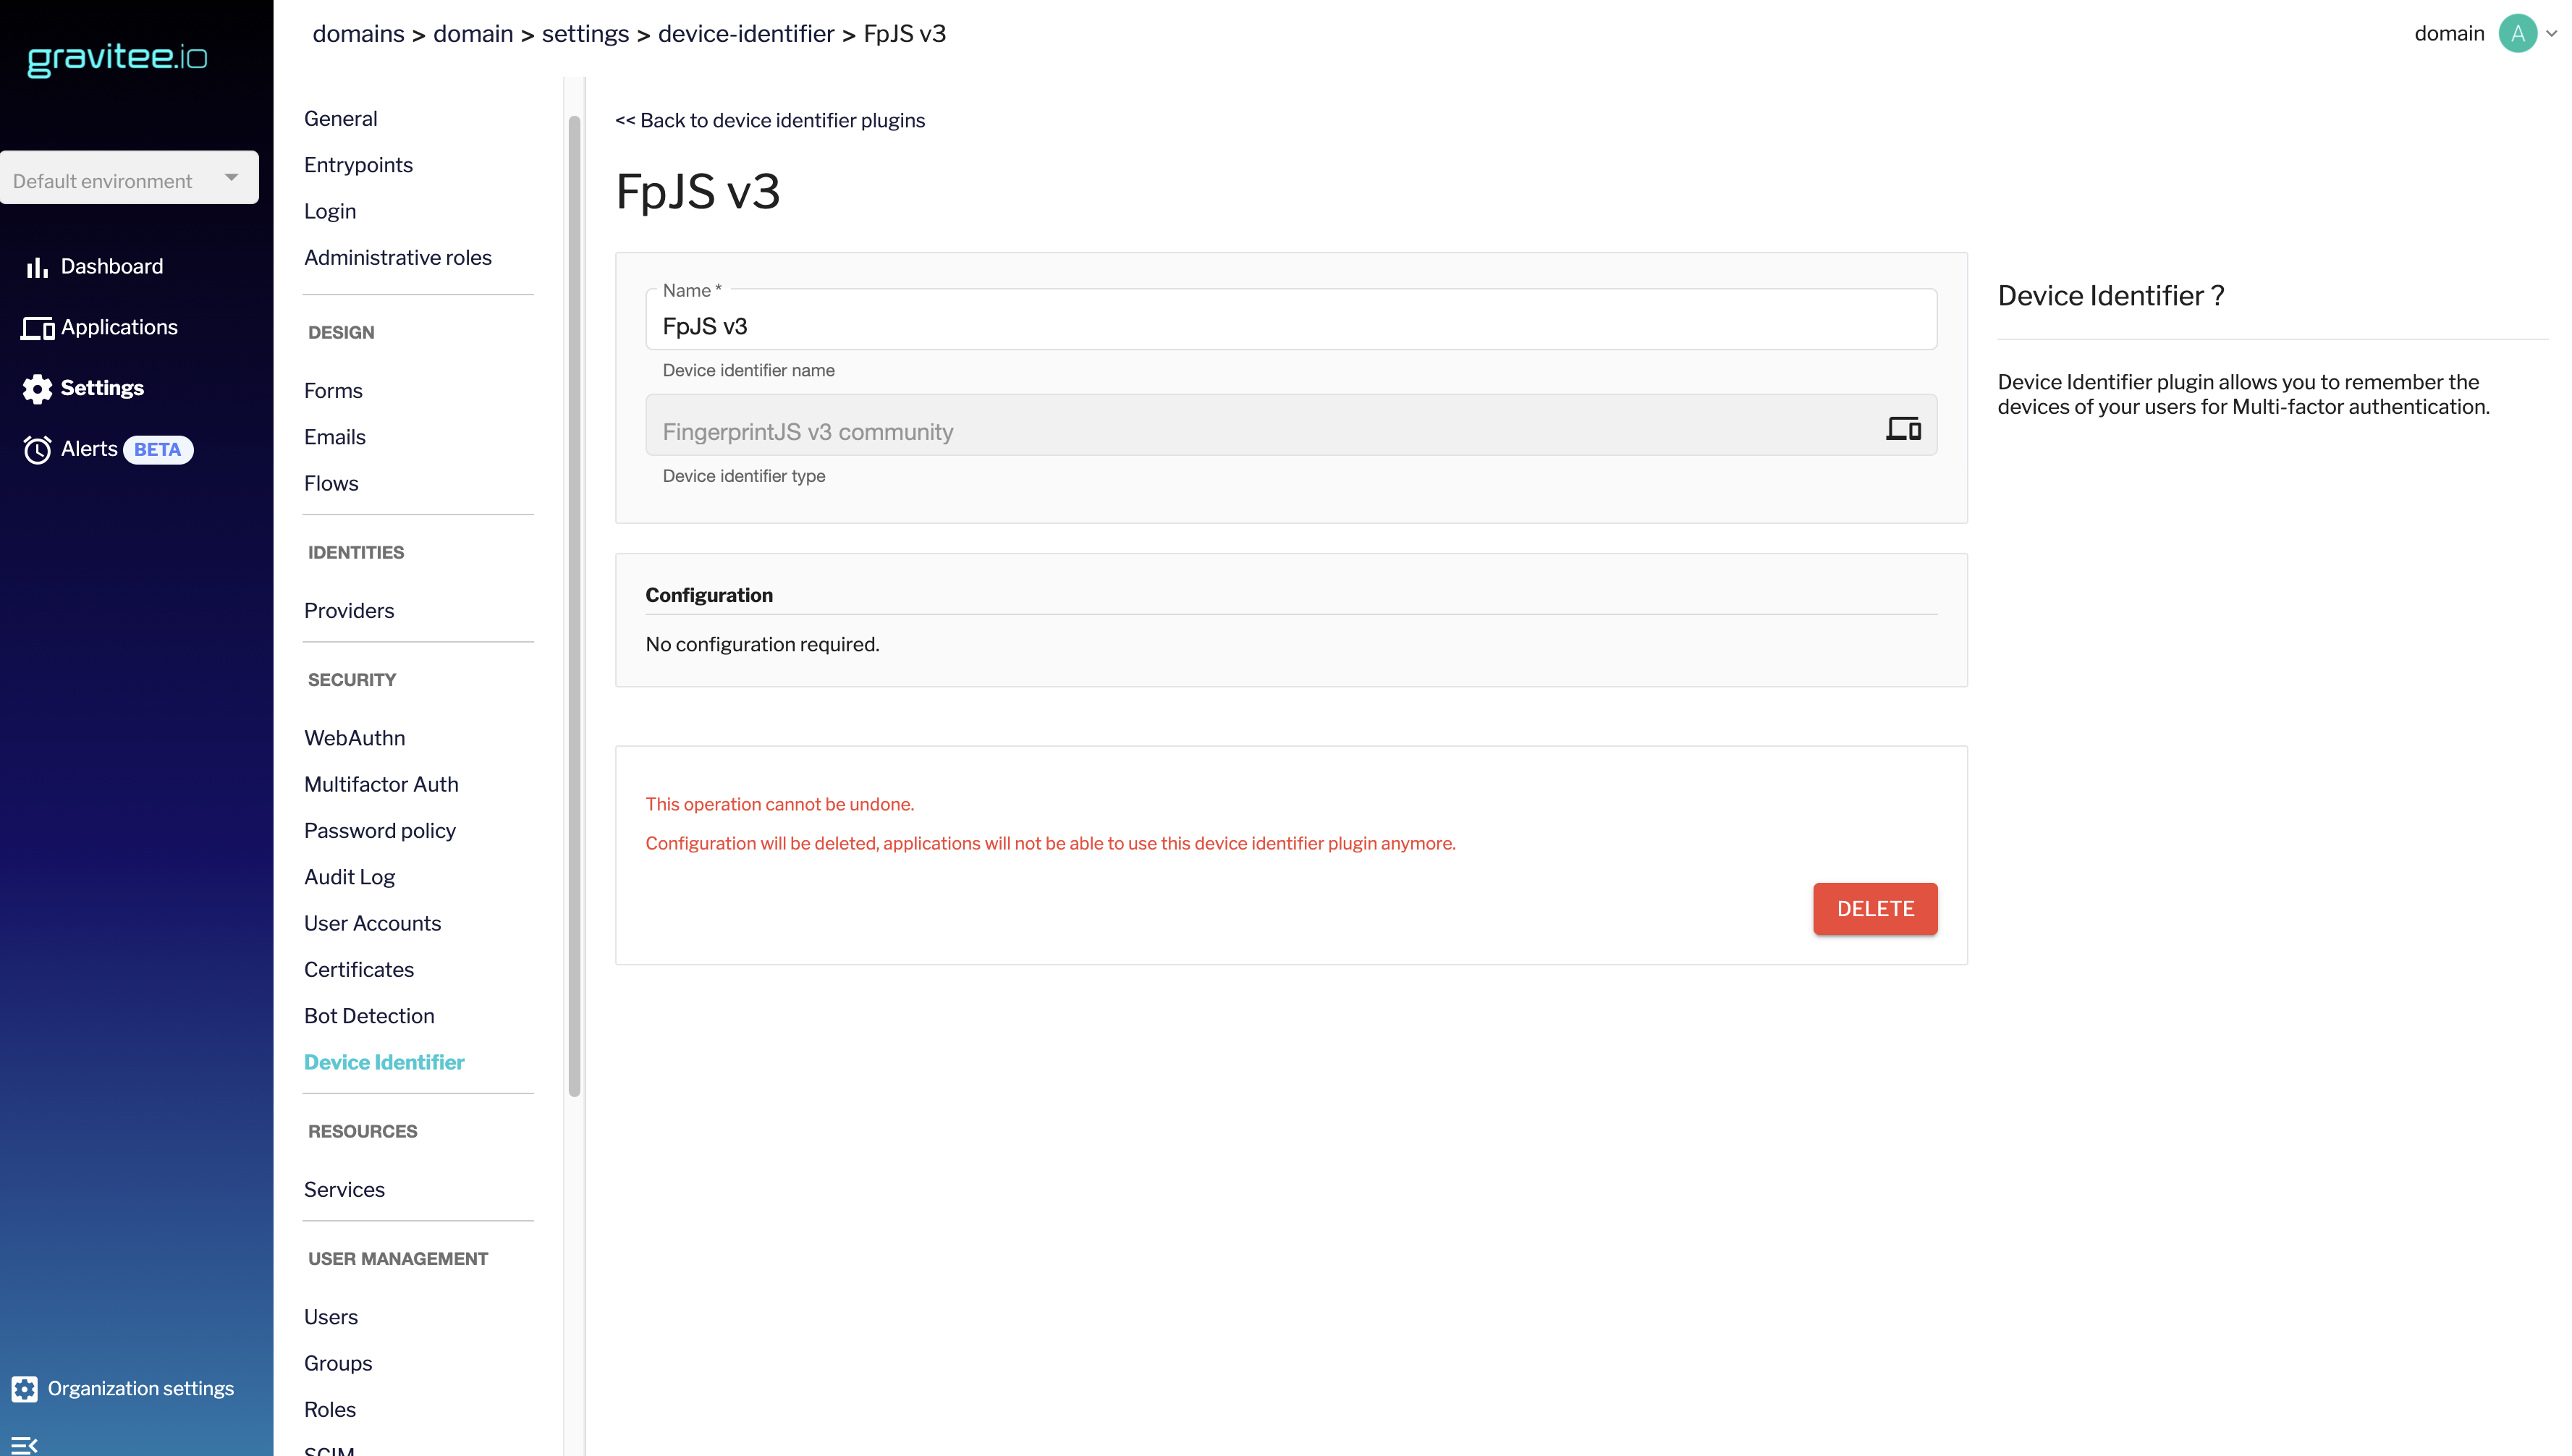Image resolution: width=2572 pixels, height=1456 pixels.
Task: Collapse the sidebar with the menu icon
Action: point(25,1444)
